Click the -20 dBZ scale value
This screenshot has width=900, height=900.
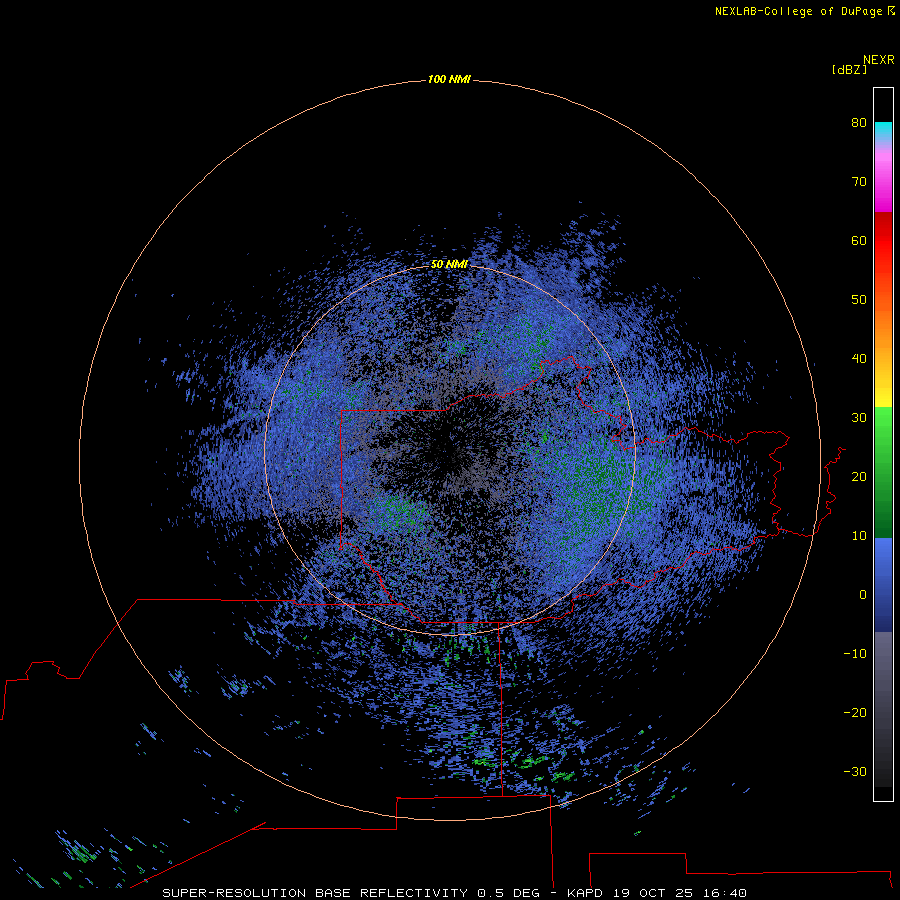[x=855, y=712]
